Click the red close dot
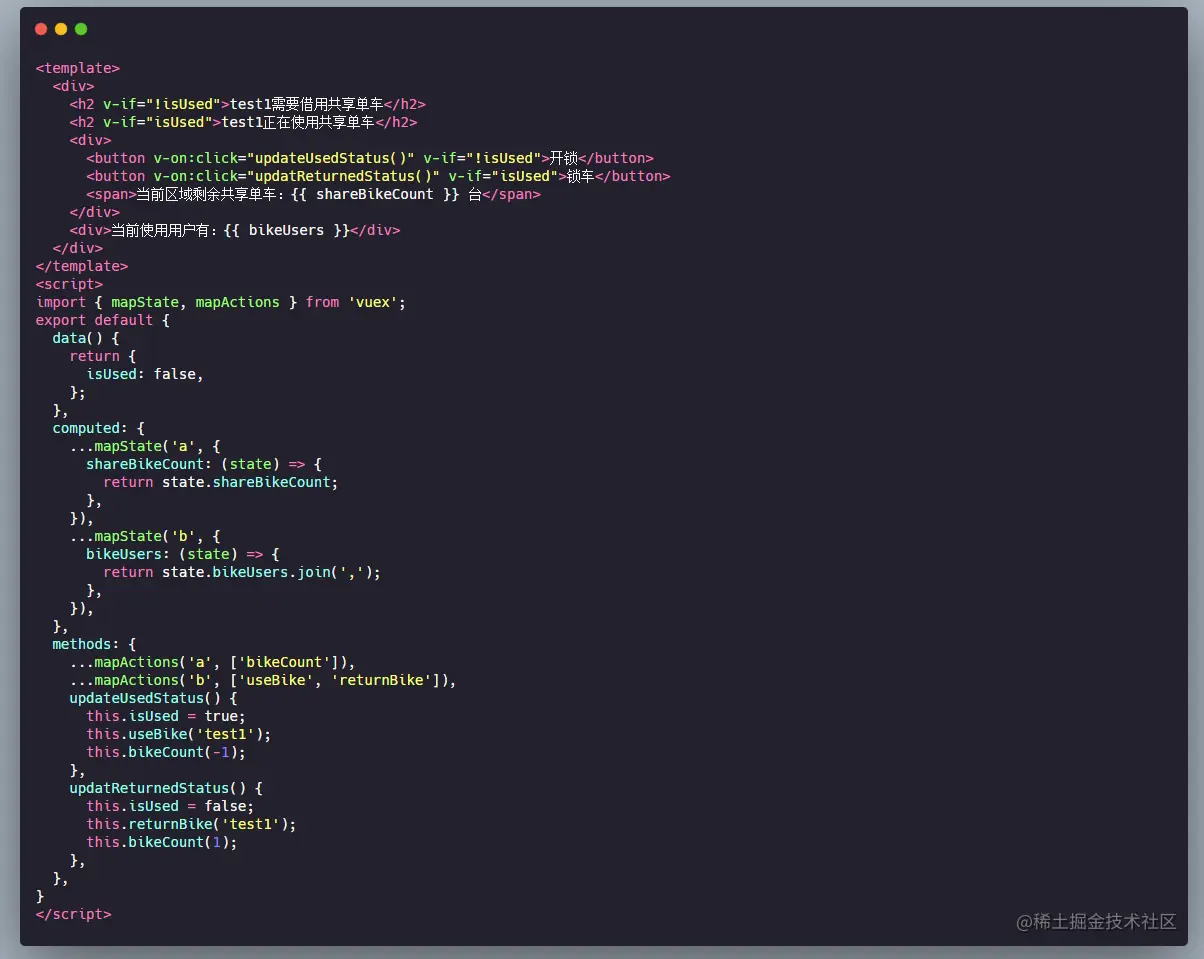Viewport: 1204px width, 959px height. coord(41,29)
